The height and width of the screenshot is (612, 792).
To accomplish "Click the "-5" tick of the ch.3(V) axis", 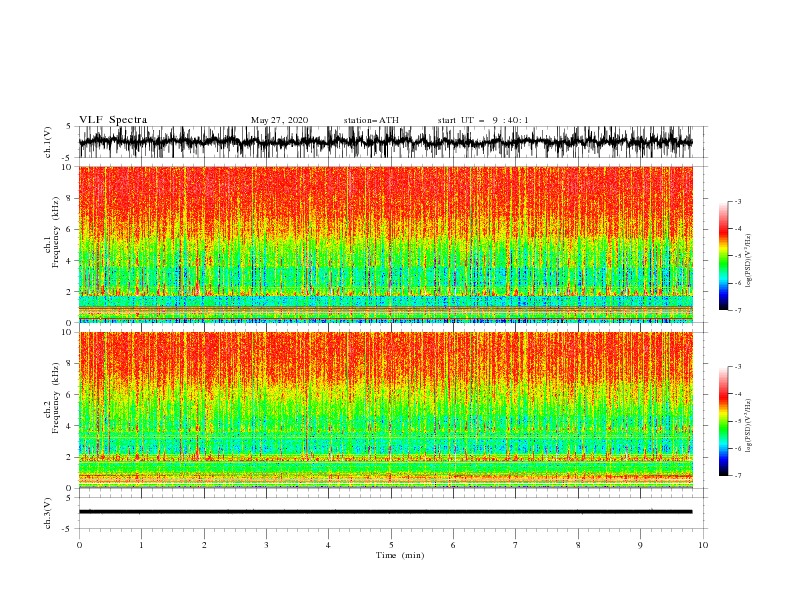I will click(68, 529).
